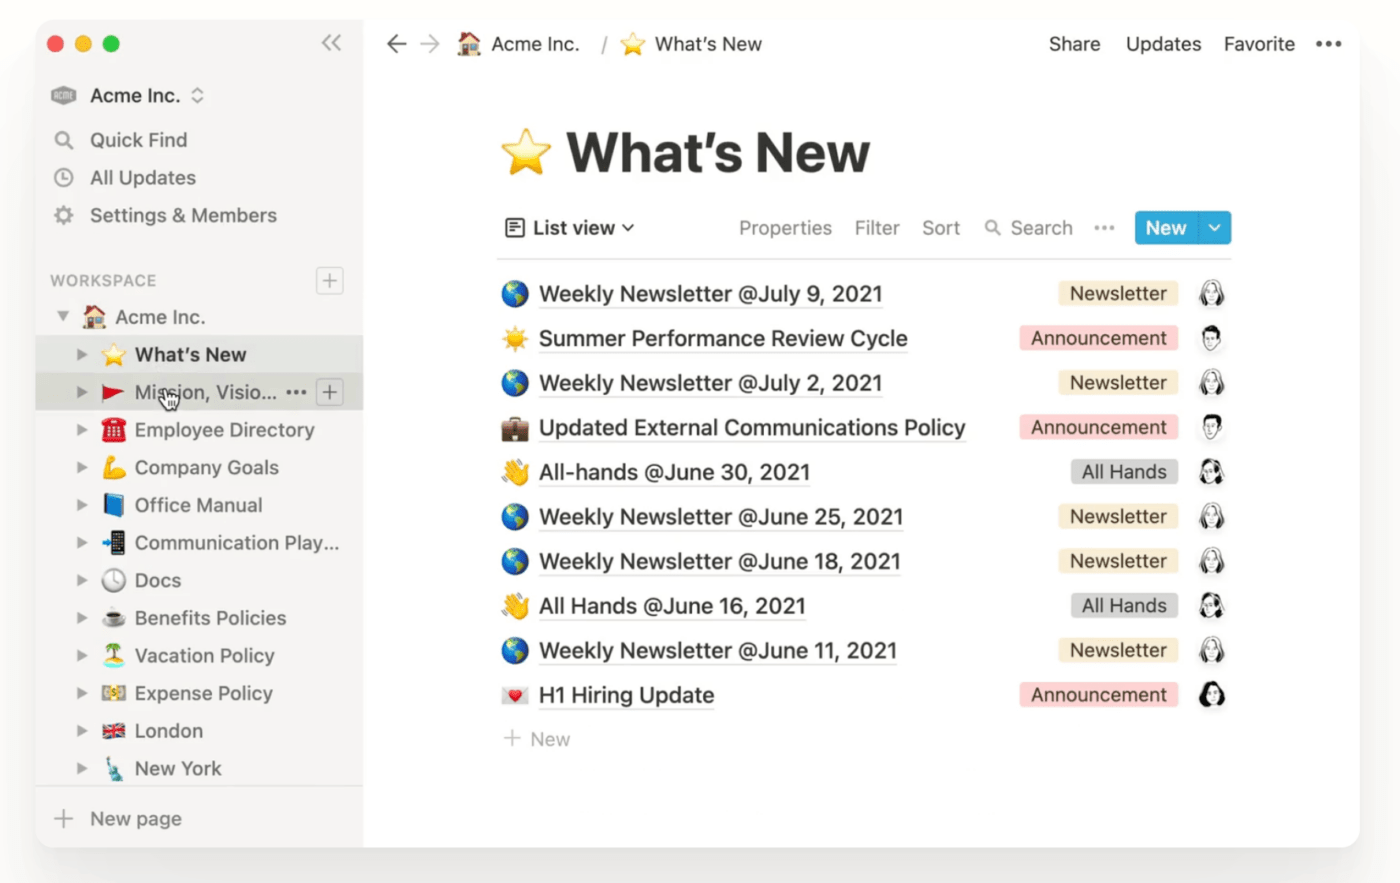Image resolution: width=1400 pixels, height=883 pixels.
Task: Expand the Employee Directory tree toggle
Action: pos(82,430)
